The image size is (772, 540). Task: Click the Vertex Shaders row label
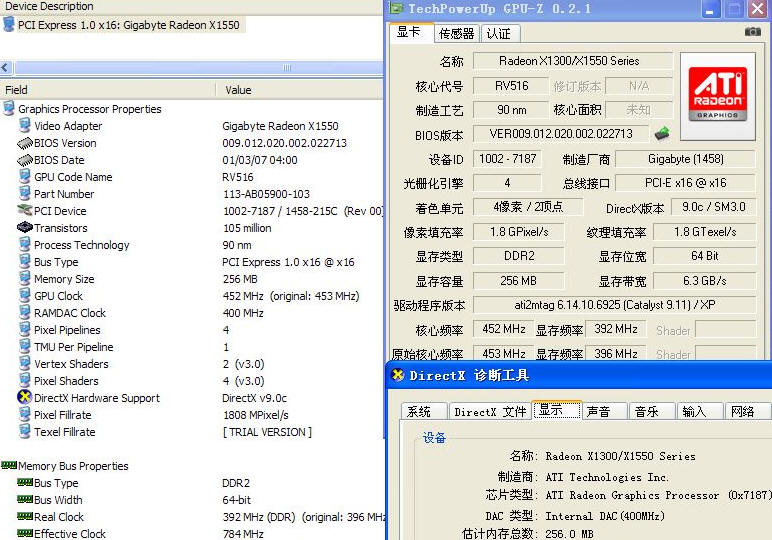[71, 364]
